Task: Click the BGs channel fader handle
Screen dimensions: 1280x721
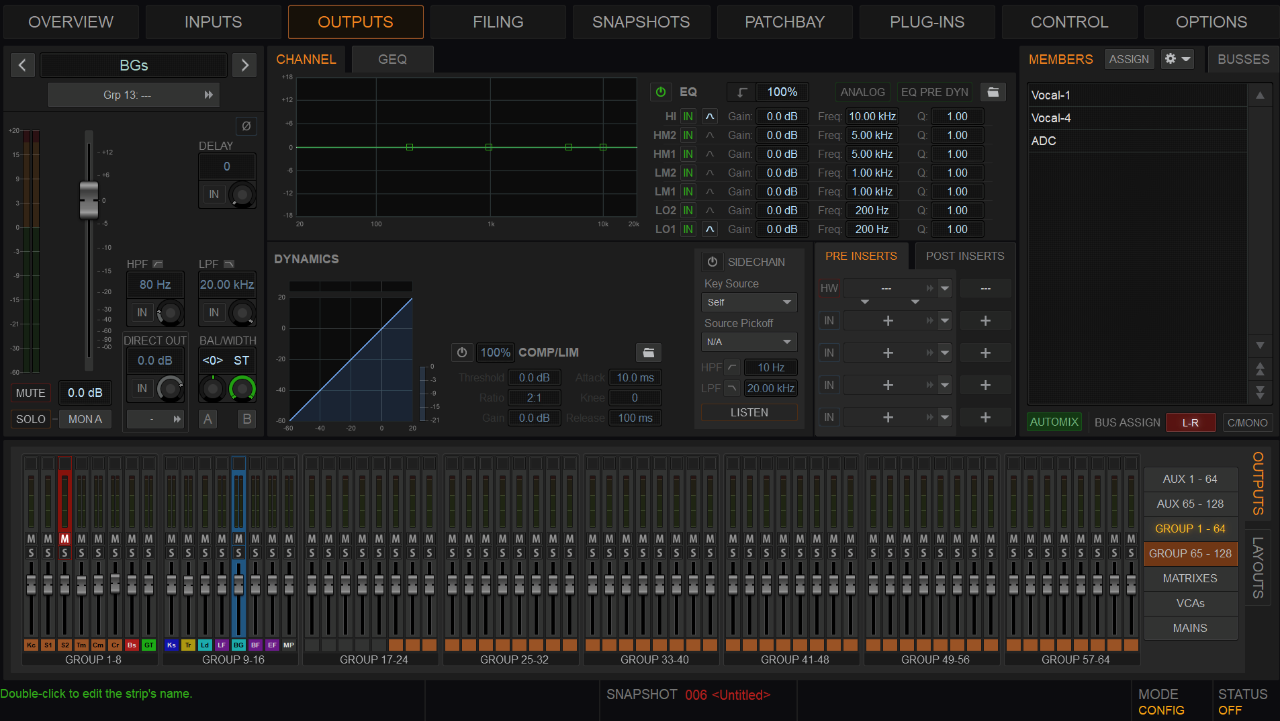Action: 89,200
